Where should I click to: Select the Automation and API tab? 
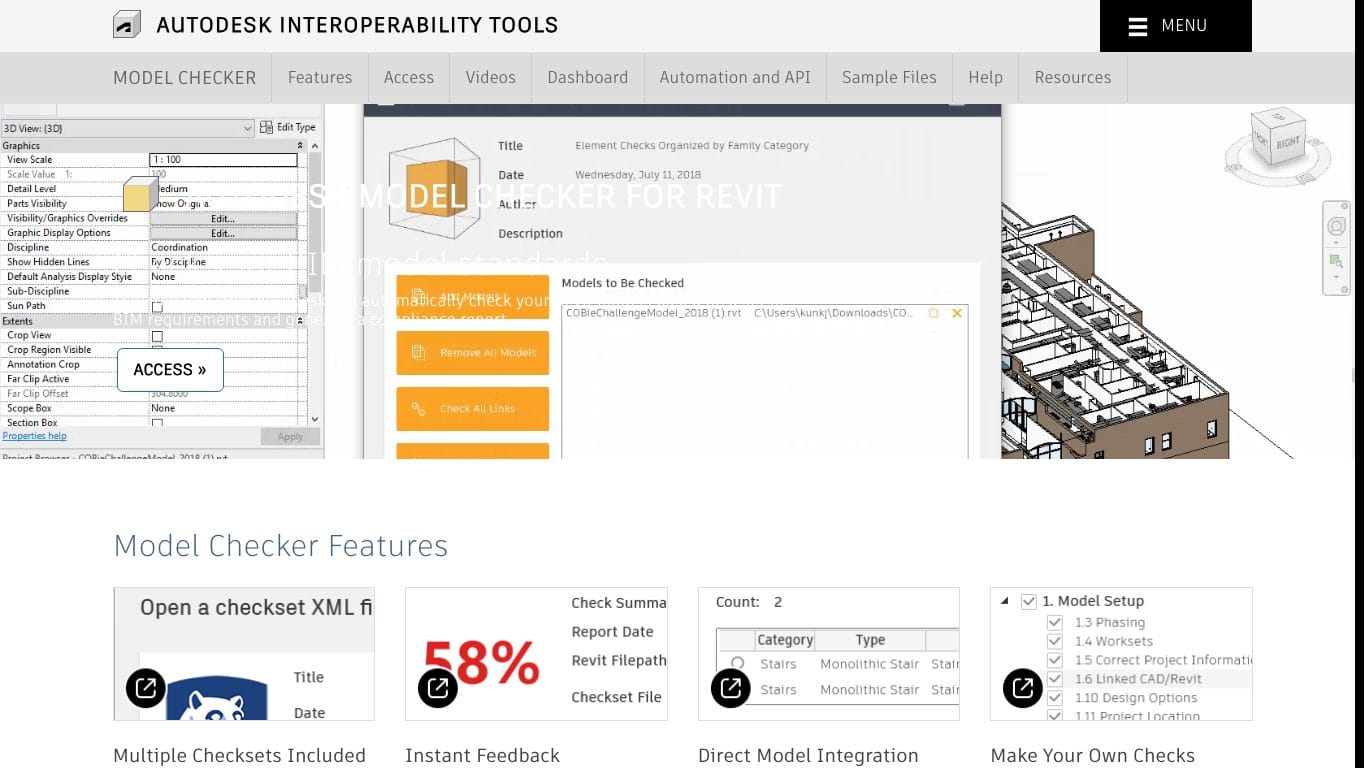coord(735,77)
